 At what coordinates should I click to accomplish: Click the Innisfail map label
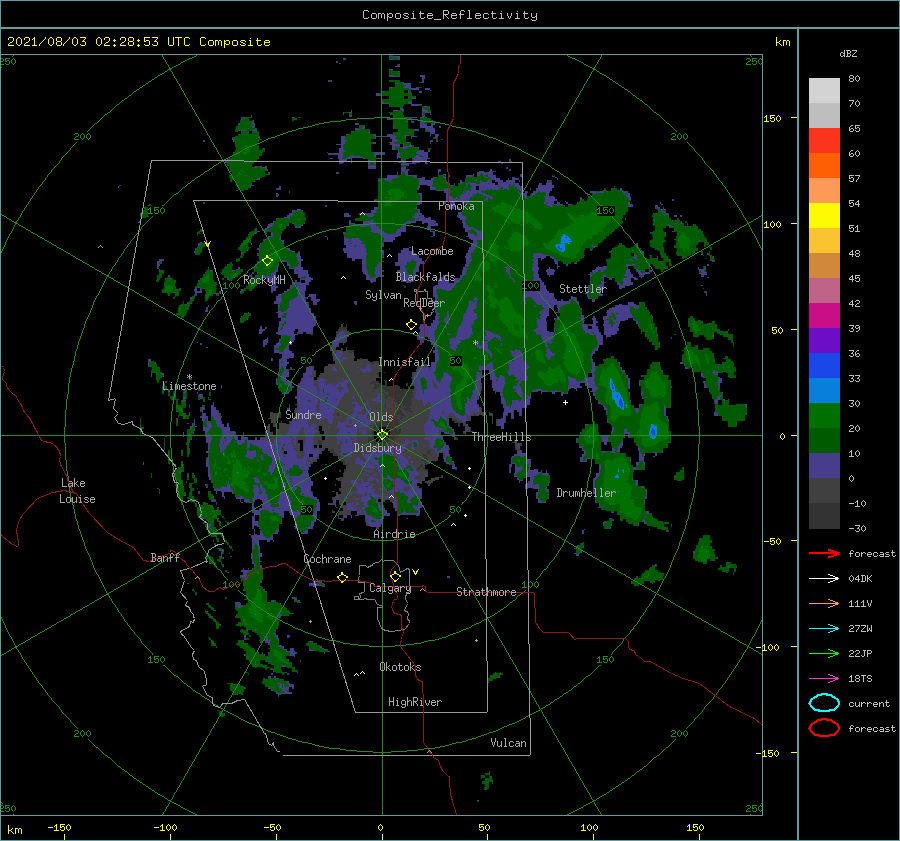coord(404,362)
